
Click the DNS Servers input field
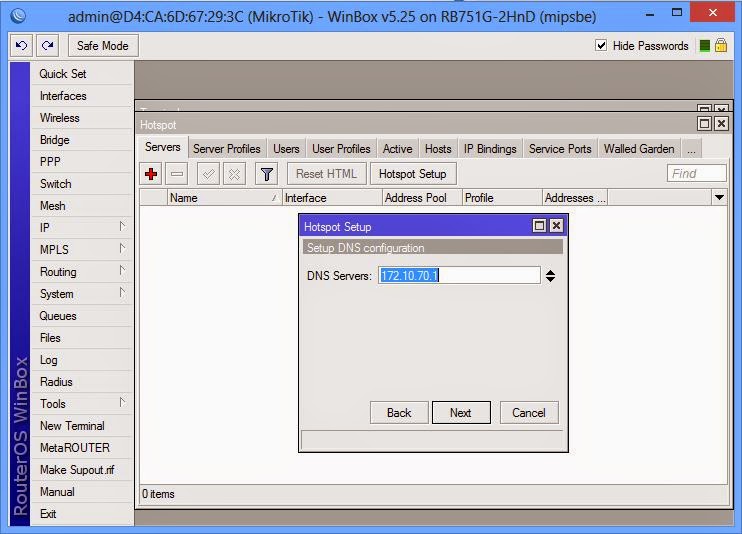click(459, 276)
